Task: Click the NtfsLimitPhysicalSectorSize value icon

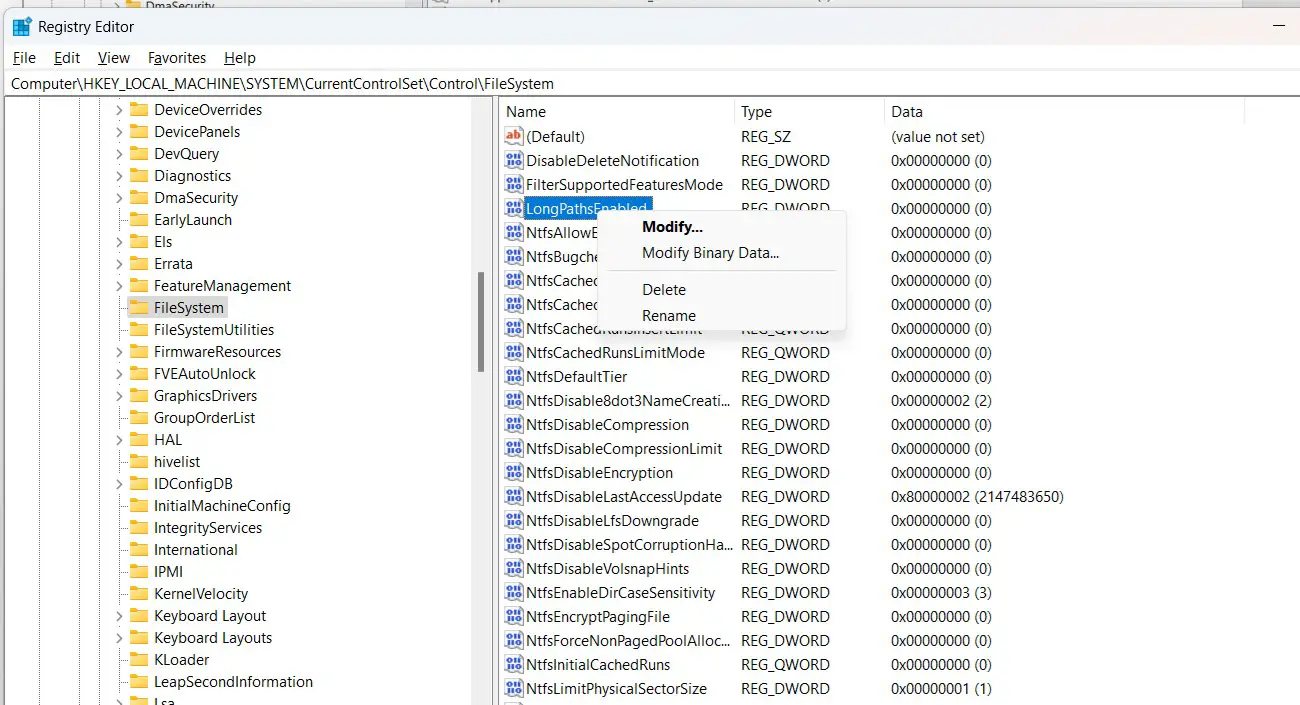Action: click(514, 688)
